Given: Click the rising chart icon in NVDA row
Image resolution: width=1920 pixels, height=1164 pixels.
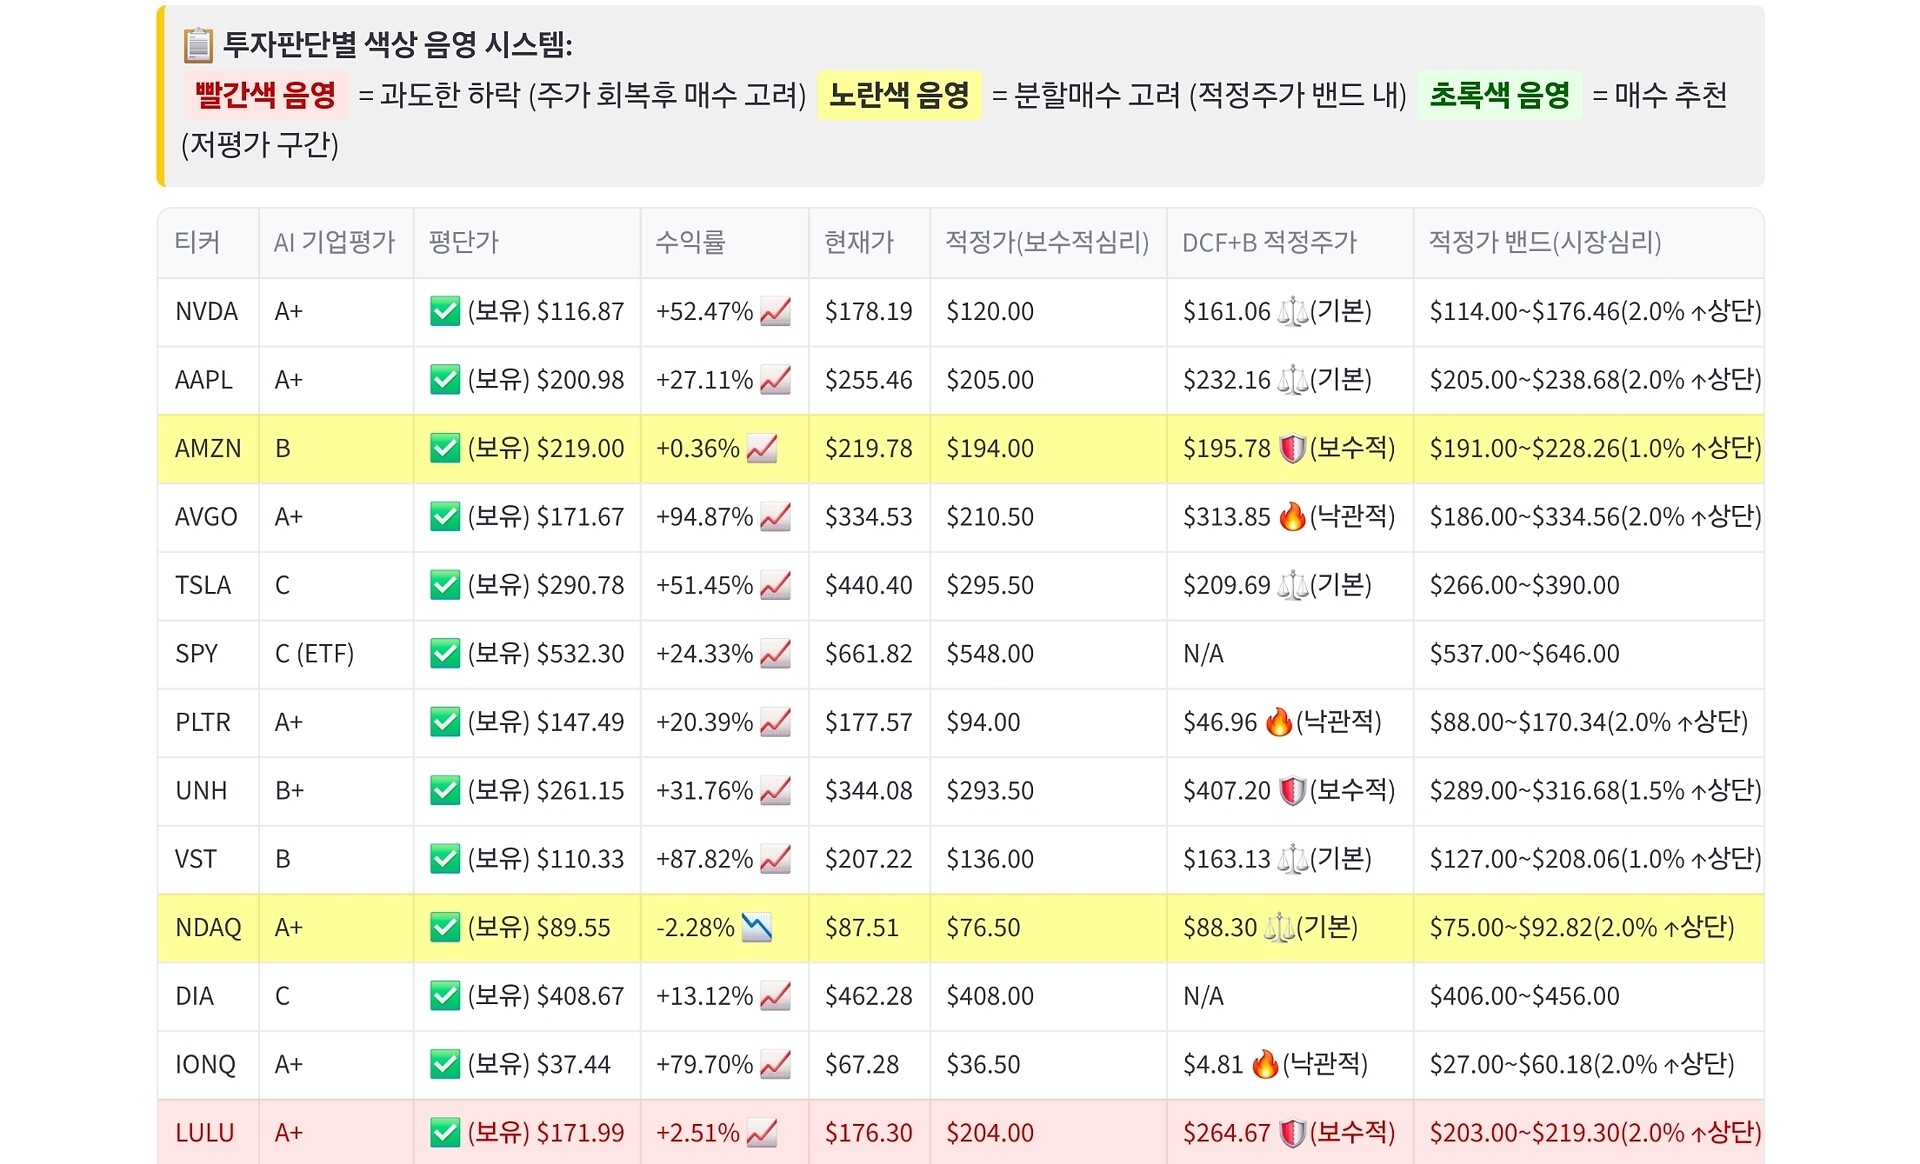Looking at the screenshot, I should [x=776, y=312].
